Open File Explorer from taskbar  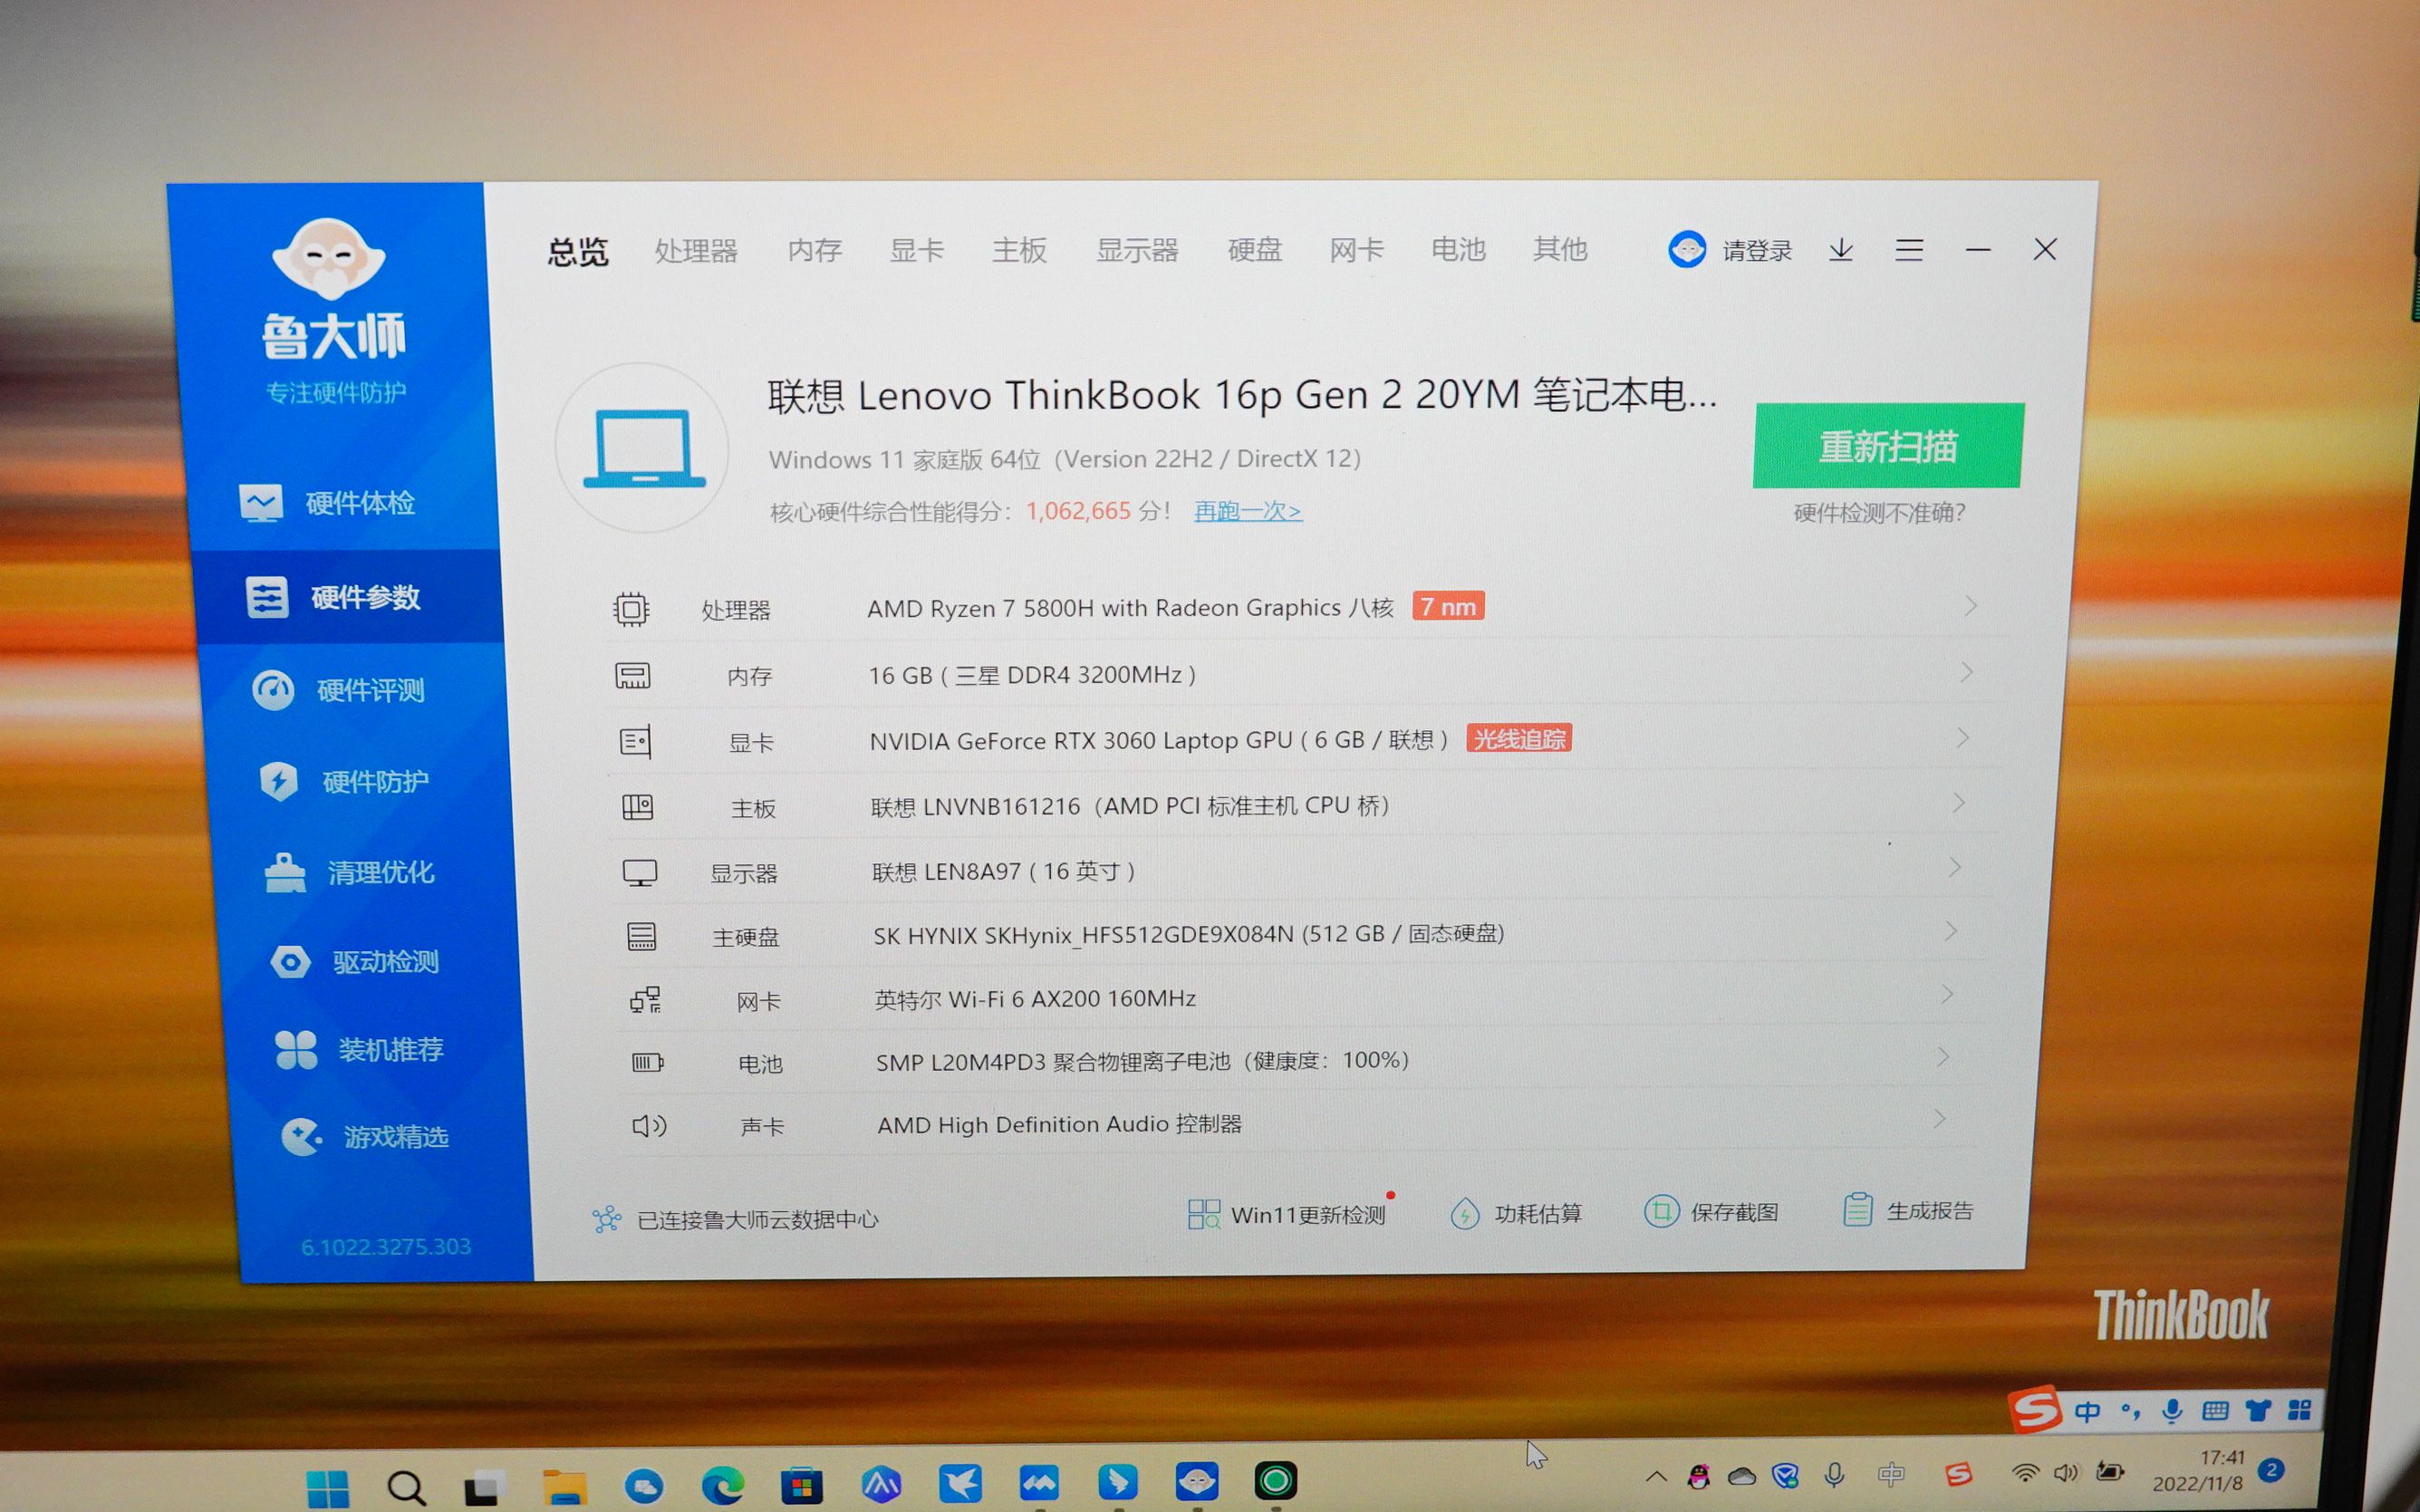coord(564,1487)
